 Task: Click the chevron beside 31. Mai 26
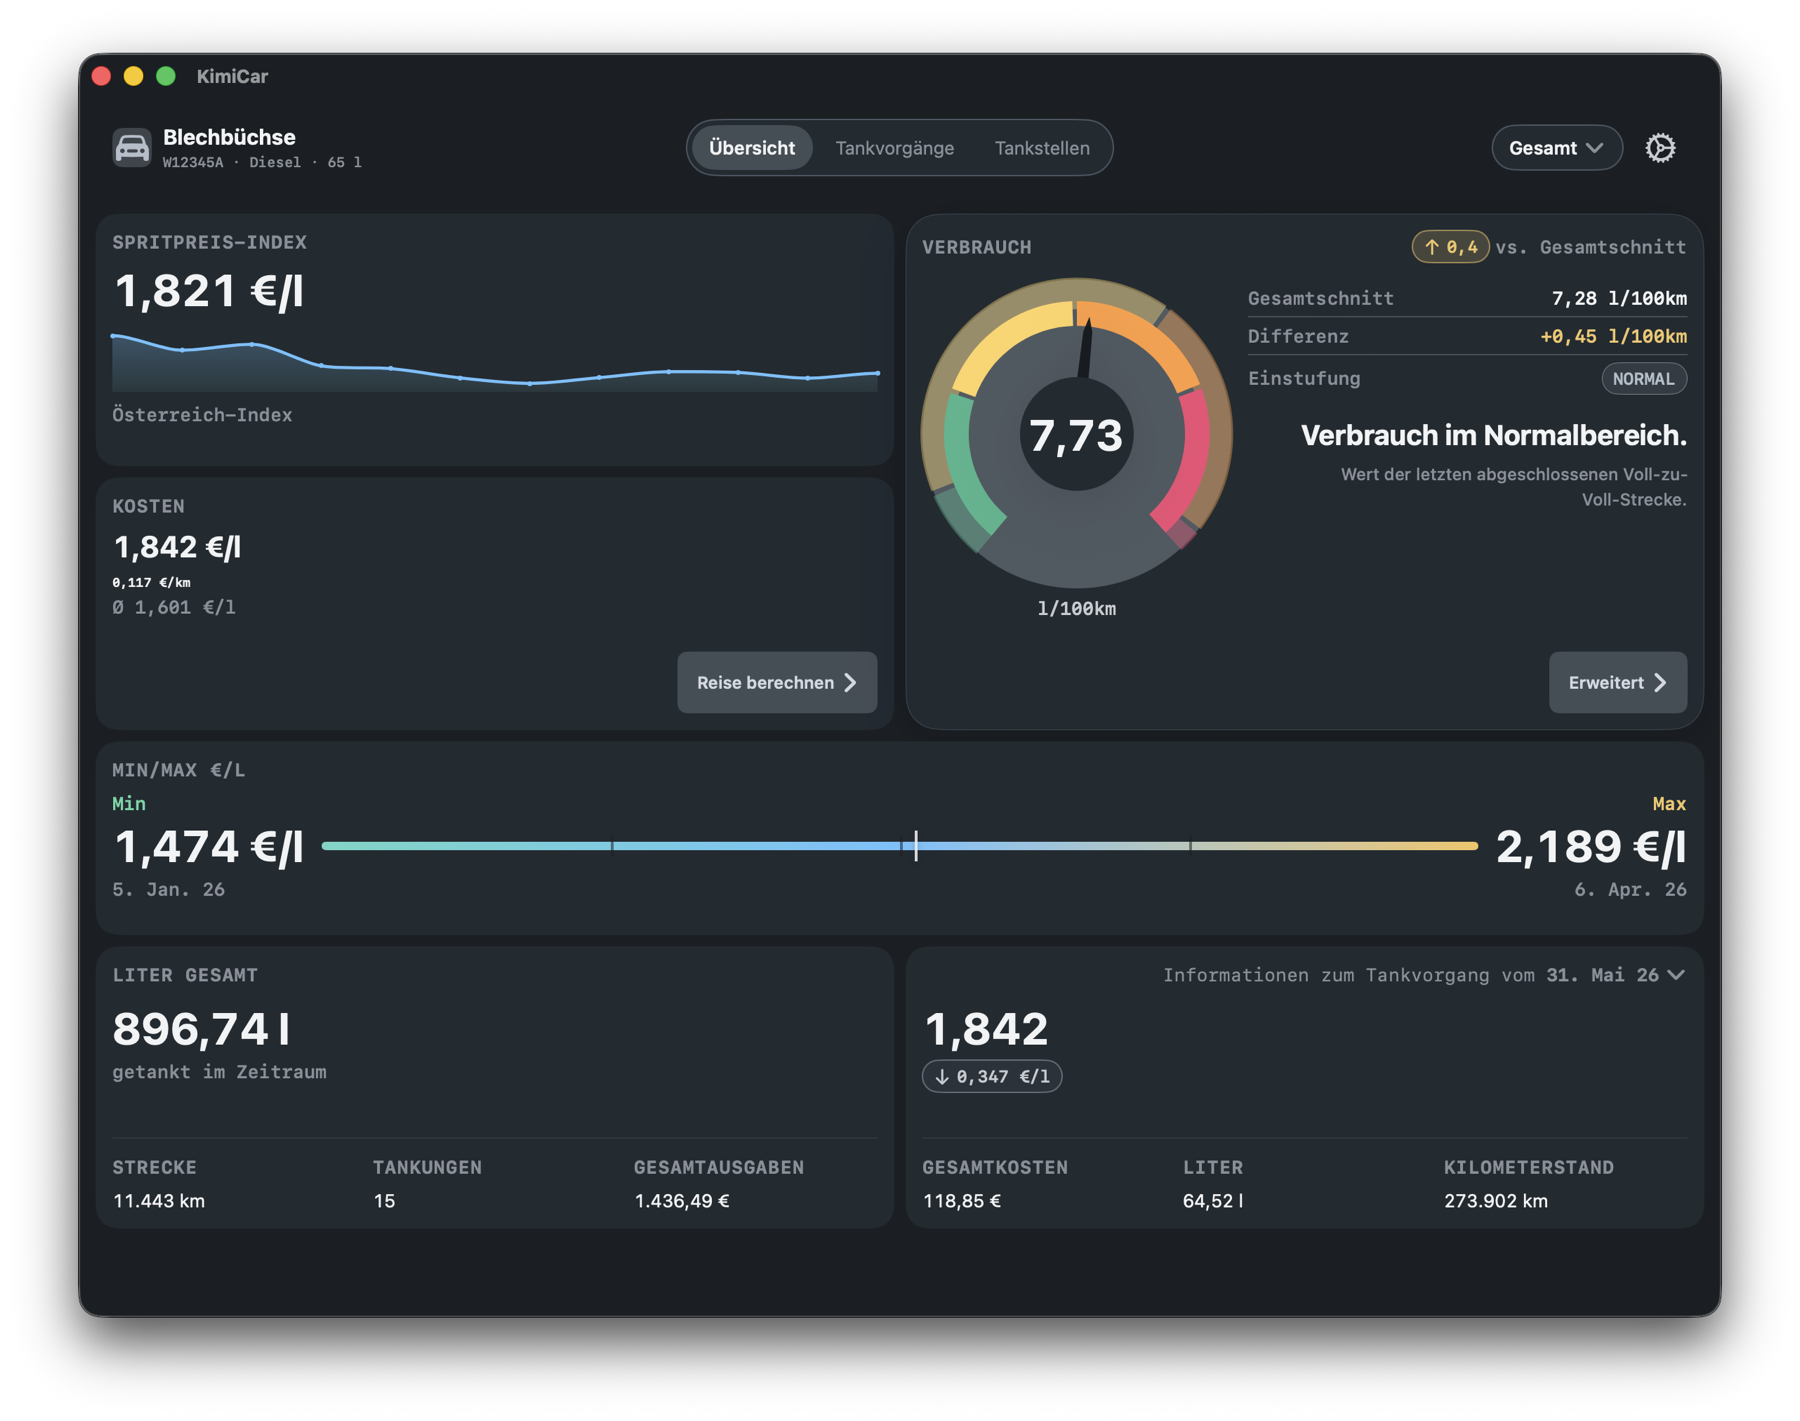click(1677, 975)
